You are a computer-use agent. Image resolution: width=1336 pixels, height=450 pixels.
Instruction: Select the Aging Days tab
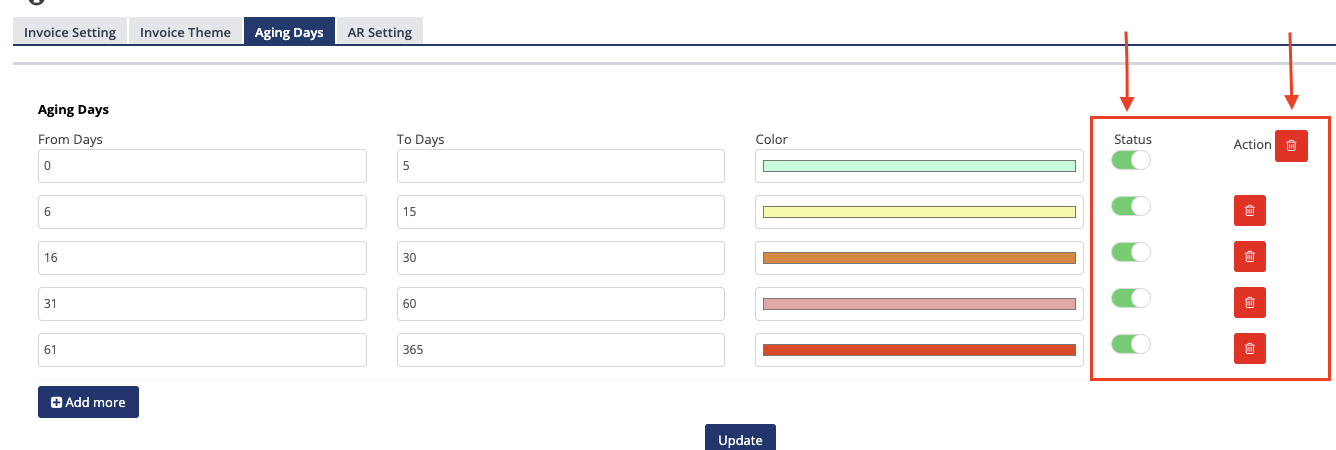point(289,32)
